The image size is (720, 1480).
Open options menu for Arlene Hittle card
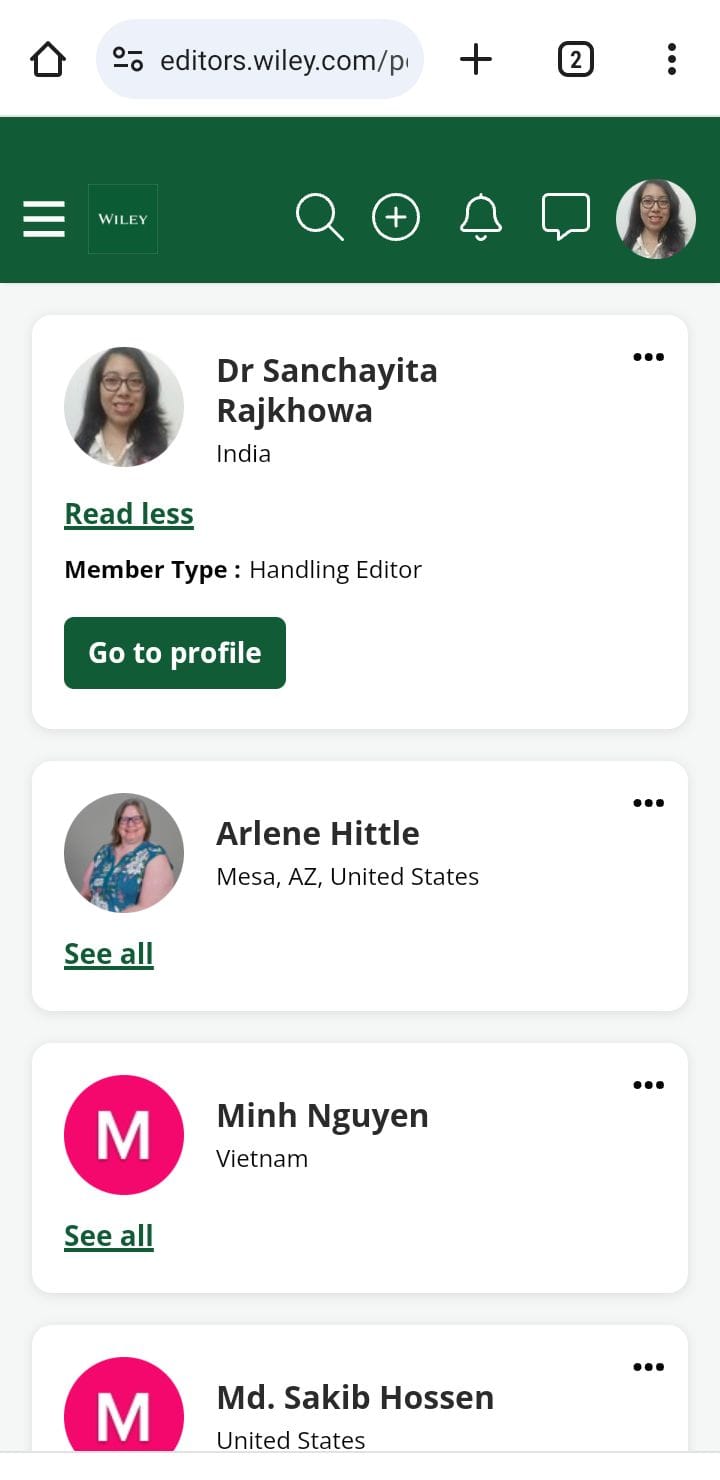[x=648, y=803]
